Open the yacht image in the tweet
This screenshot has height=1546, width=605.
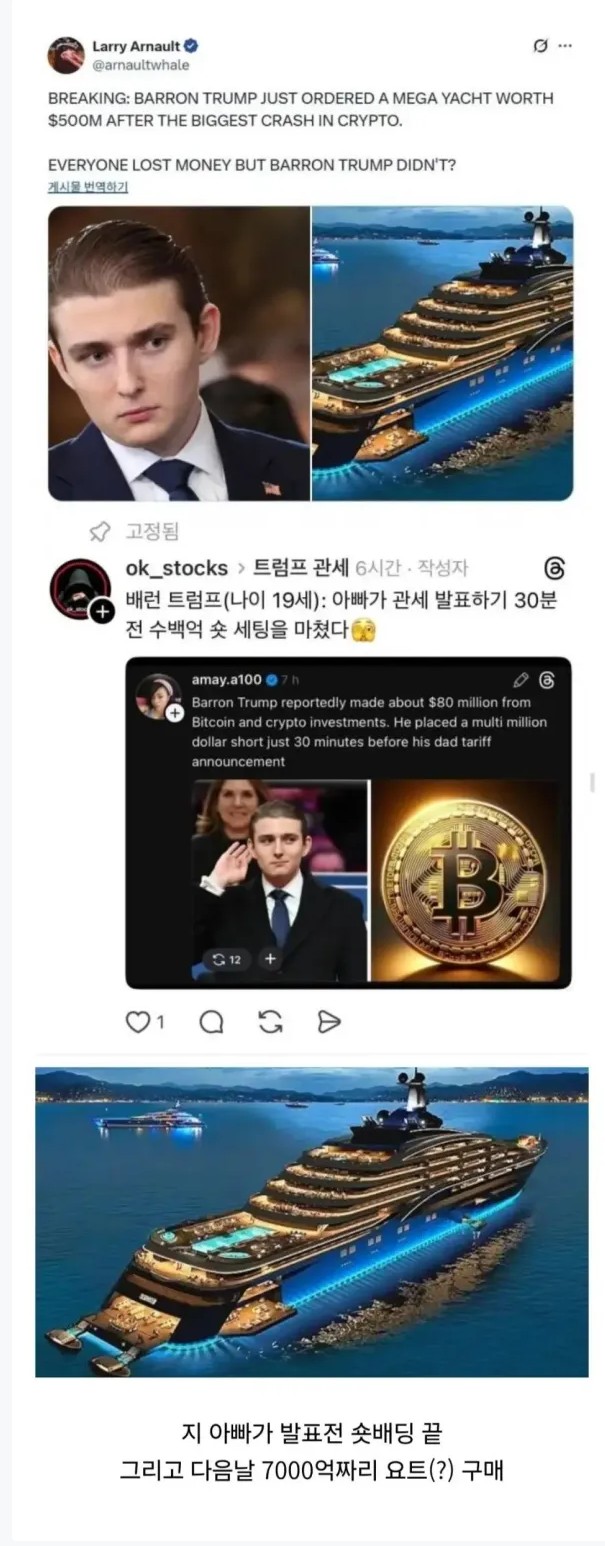[443, 353]
